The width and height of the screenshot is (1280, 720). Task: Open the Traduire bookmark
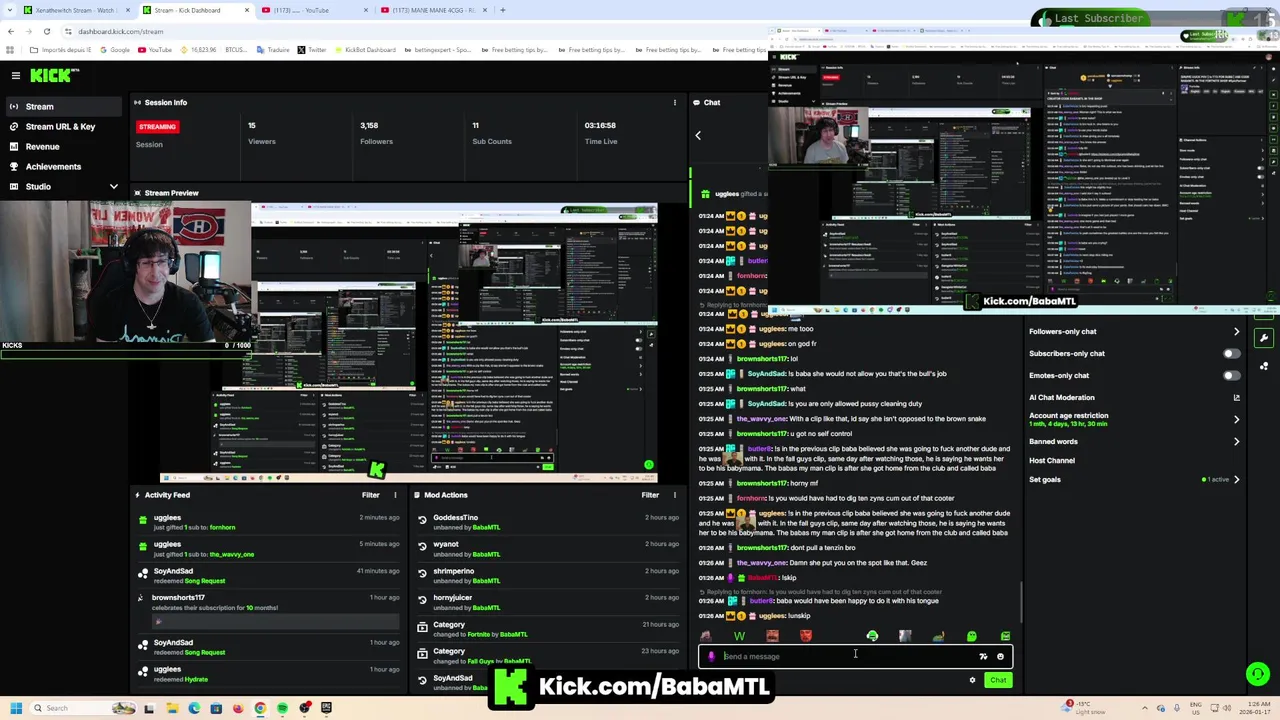tap(272, 50)
